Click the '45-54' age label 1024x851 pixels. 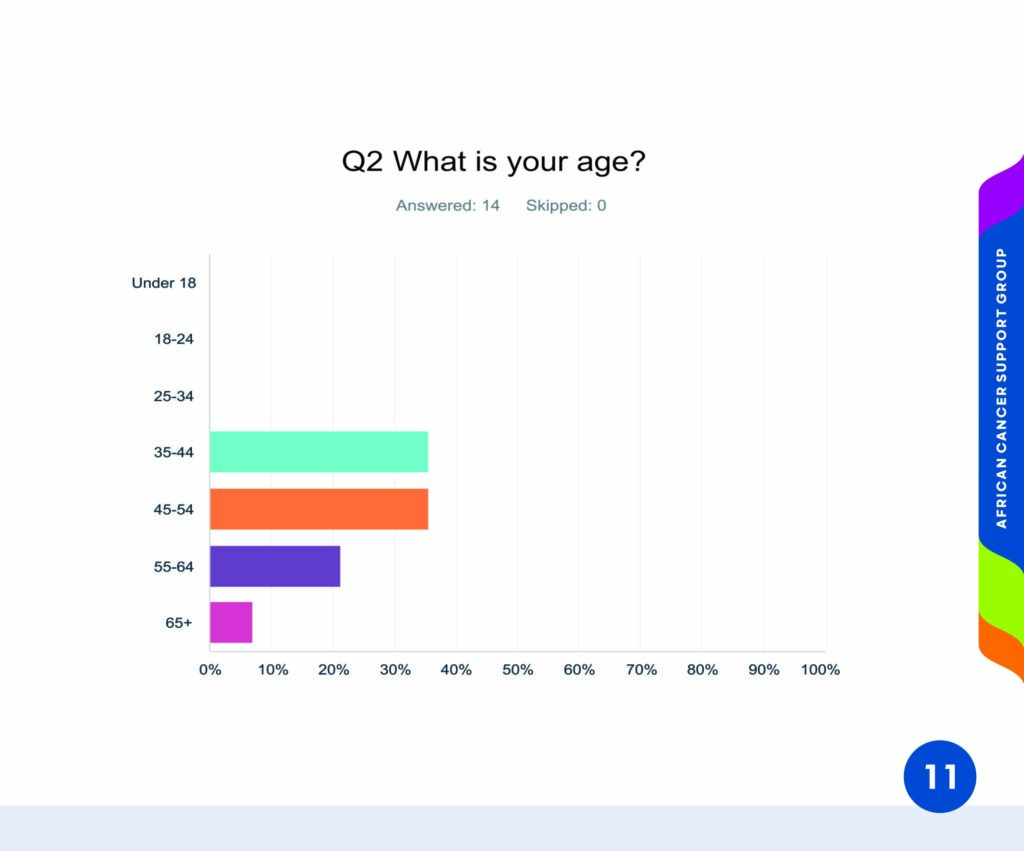[x=174, y=509]
